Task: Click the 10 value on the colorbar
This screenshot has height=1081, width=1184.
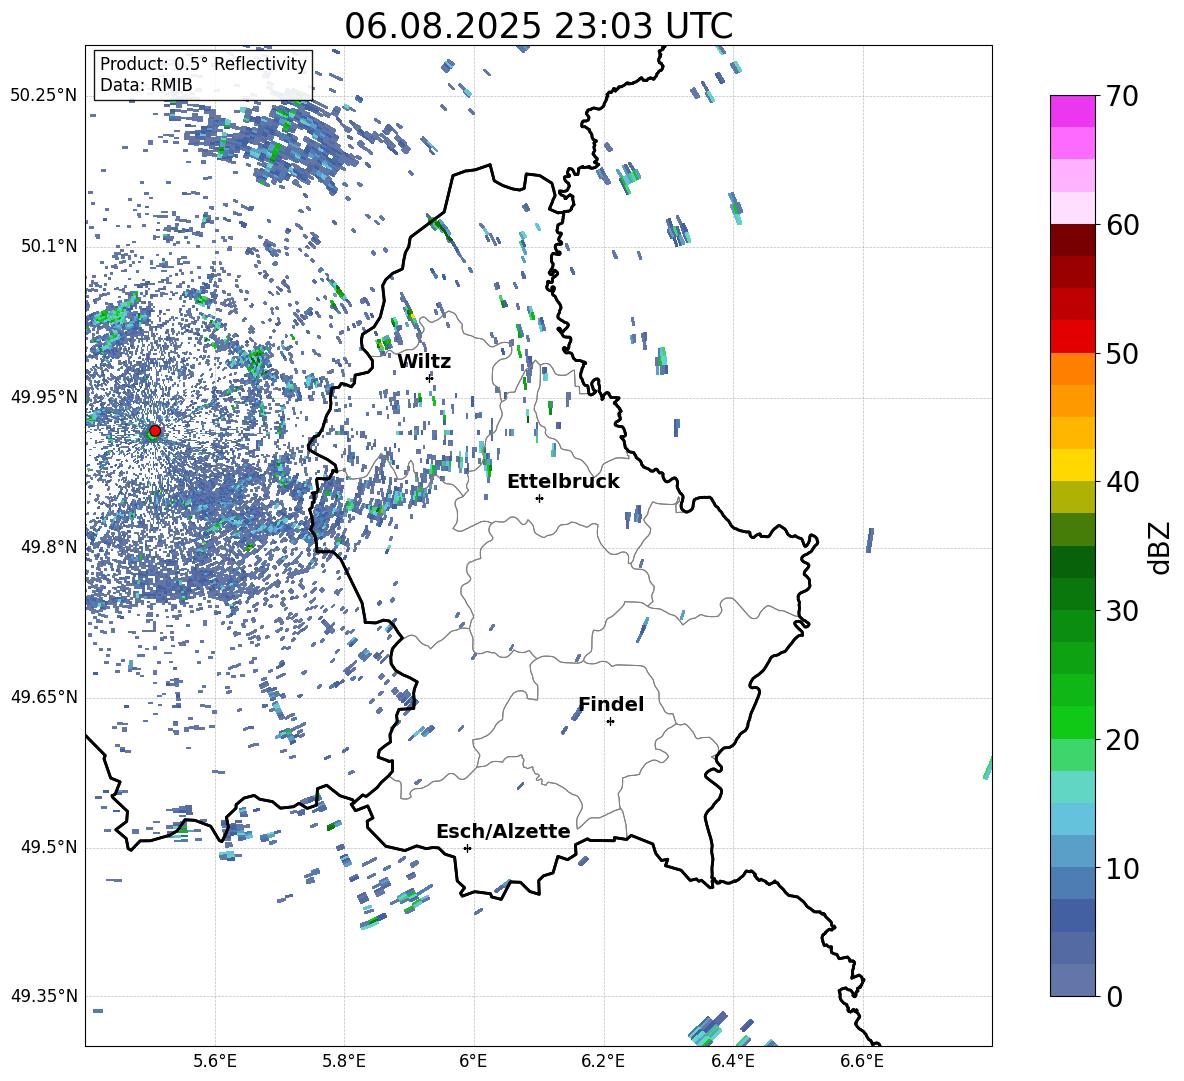Action: tap(1122, 868)
